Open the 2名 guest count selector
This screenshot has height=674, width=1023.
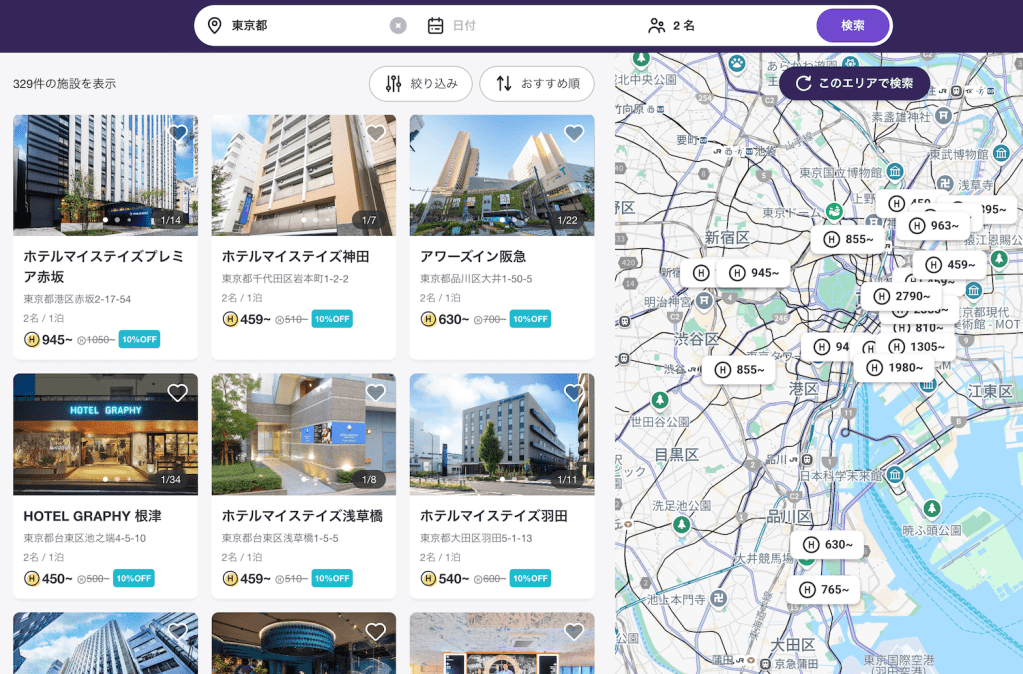[x=680, y=25]
